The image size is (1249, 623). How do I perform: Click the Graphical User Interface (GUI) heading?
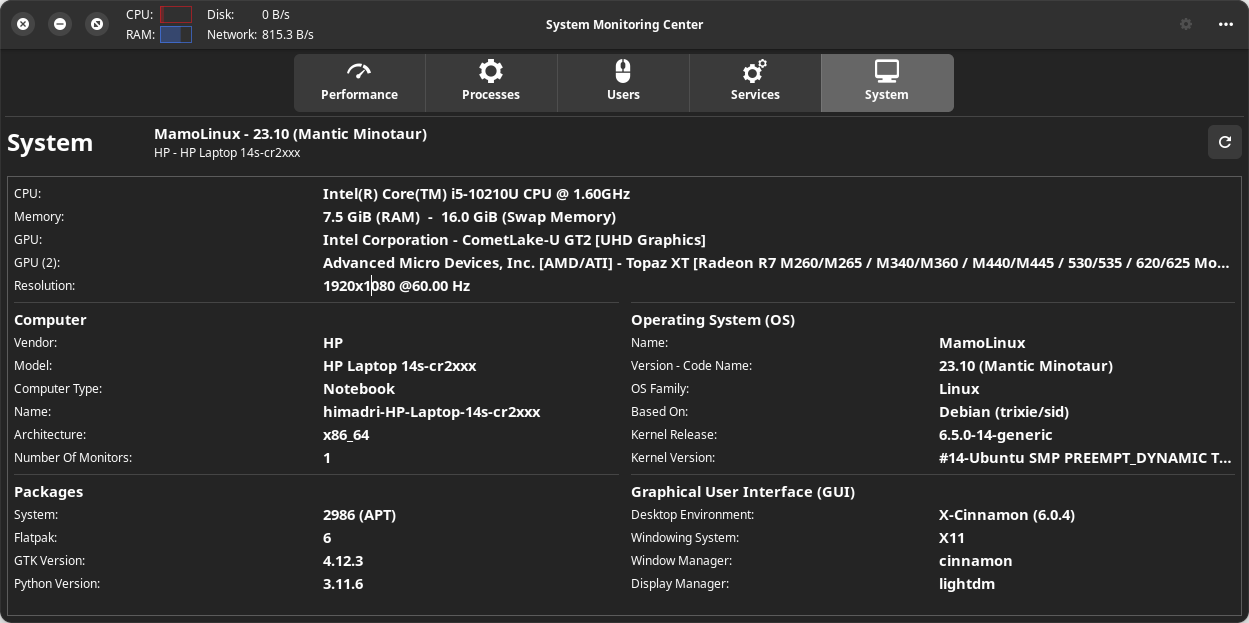(743, 492)
